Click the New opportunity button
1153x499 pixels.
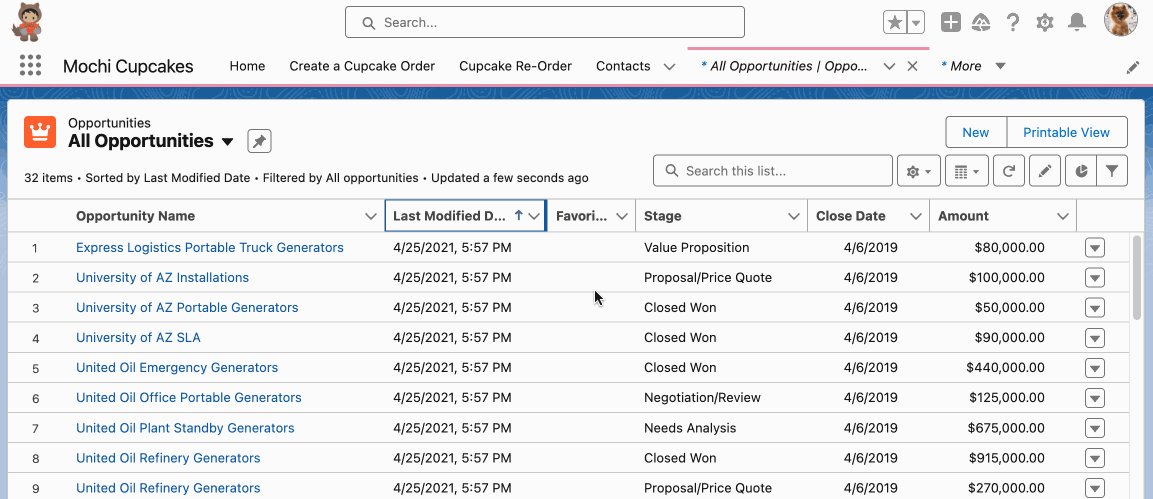coord(976,132)
